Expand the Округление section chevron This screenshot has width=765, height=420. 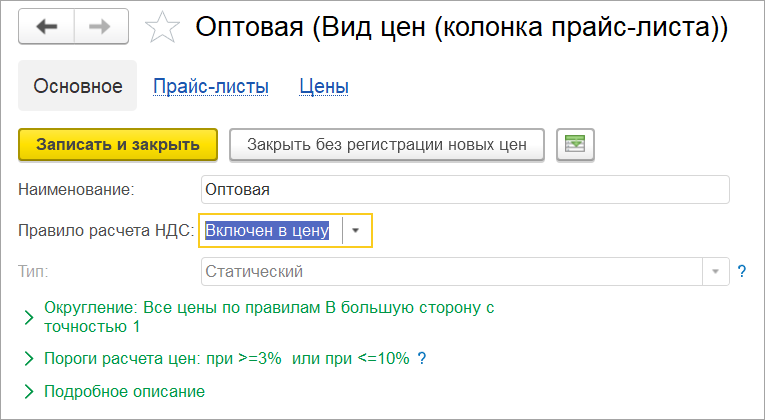pyautogui.click(x=28, y=317)
